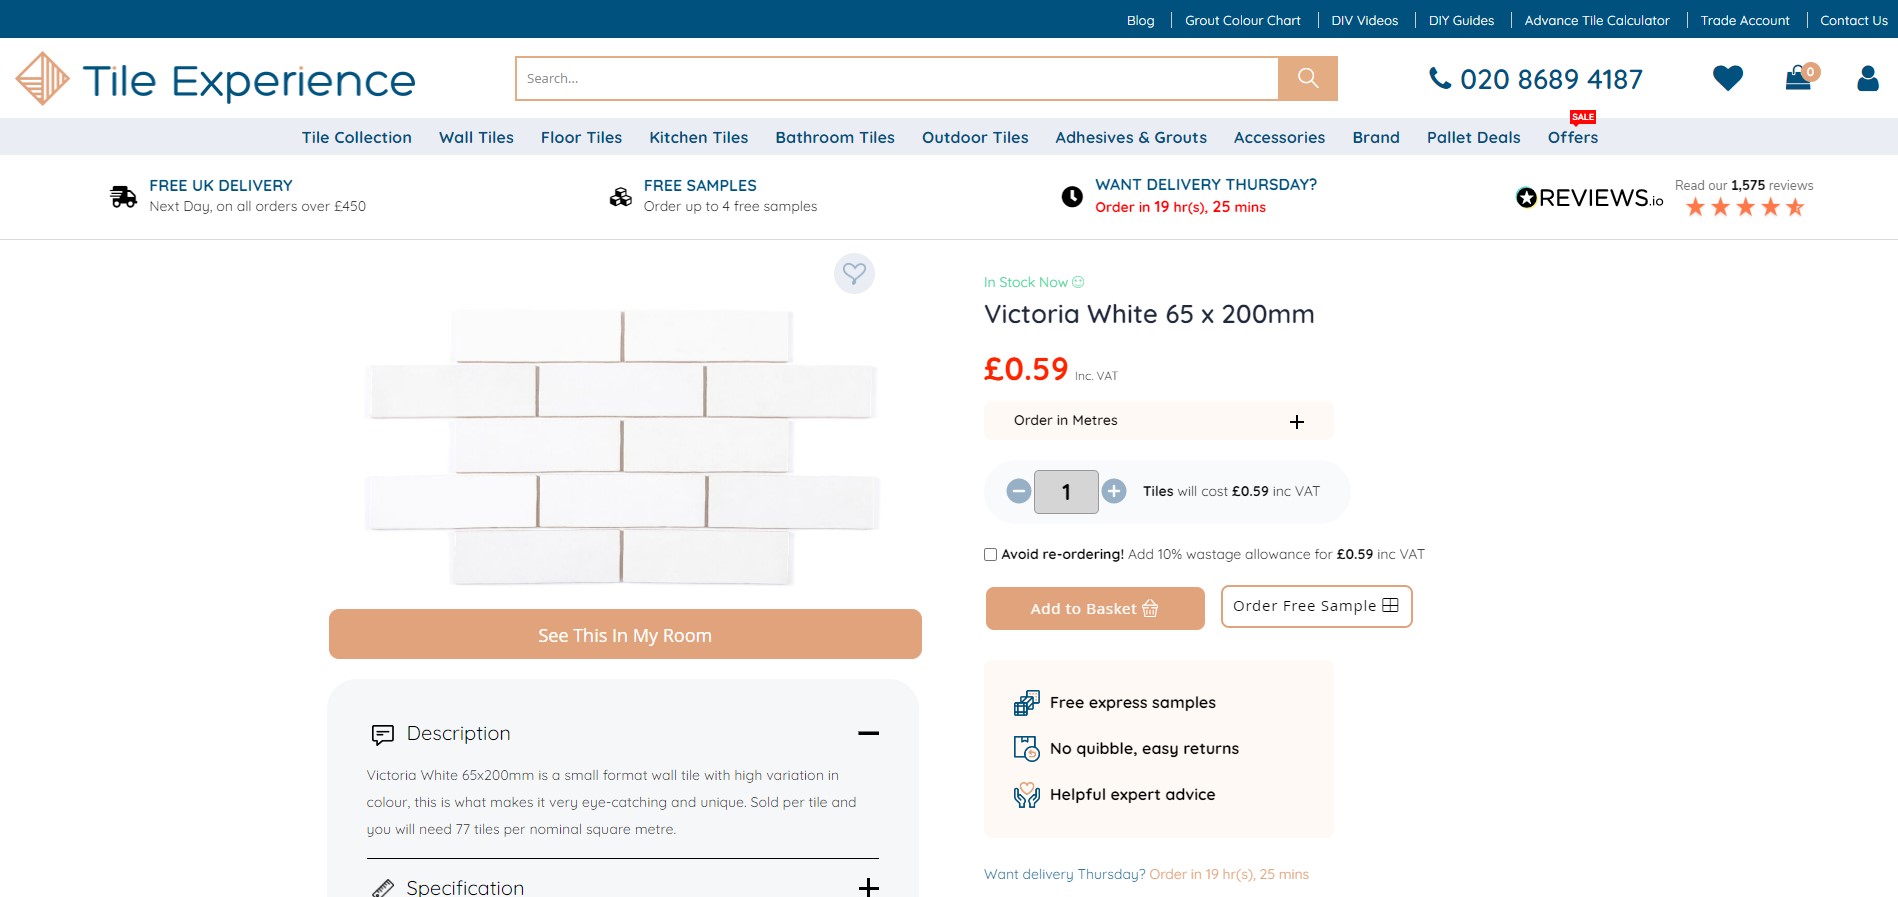Open the shopping basket icon

pos(1799,78)
